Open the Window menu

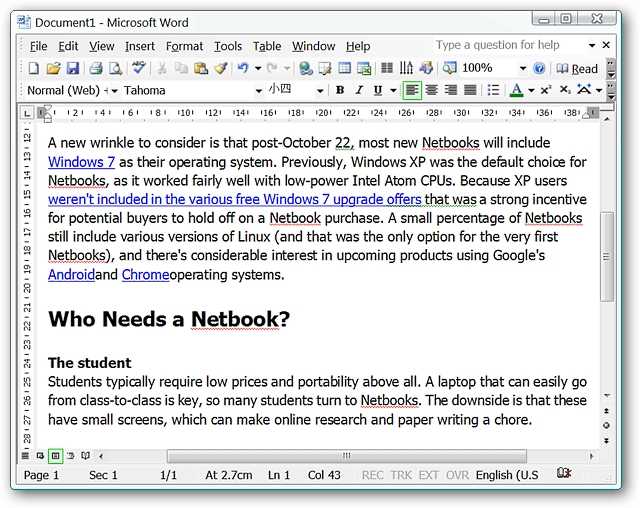point(313,47)
